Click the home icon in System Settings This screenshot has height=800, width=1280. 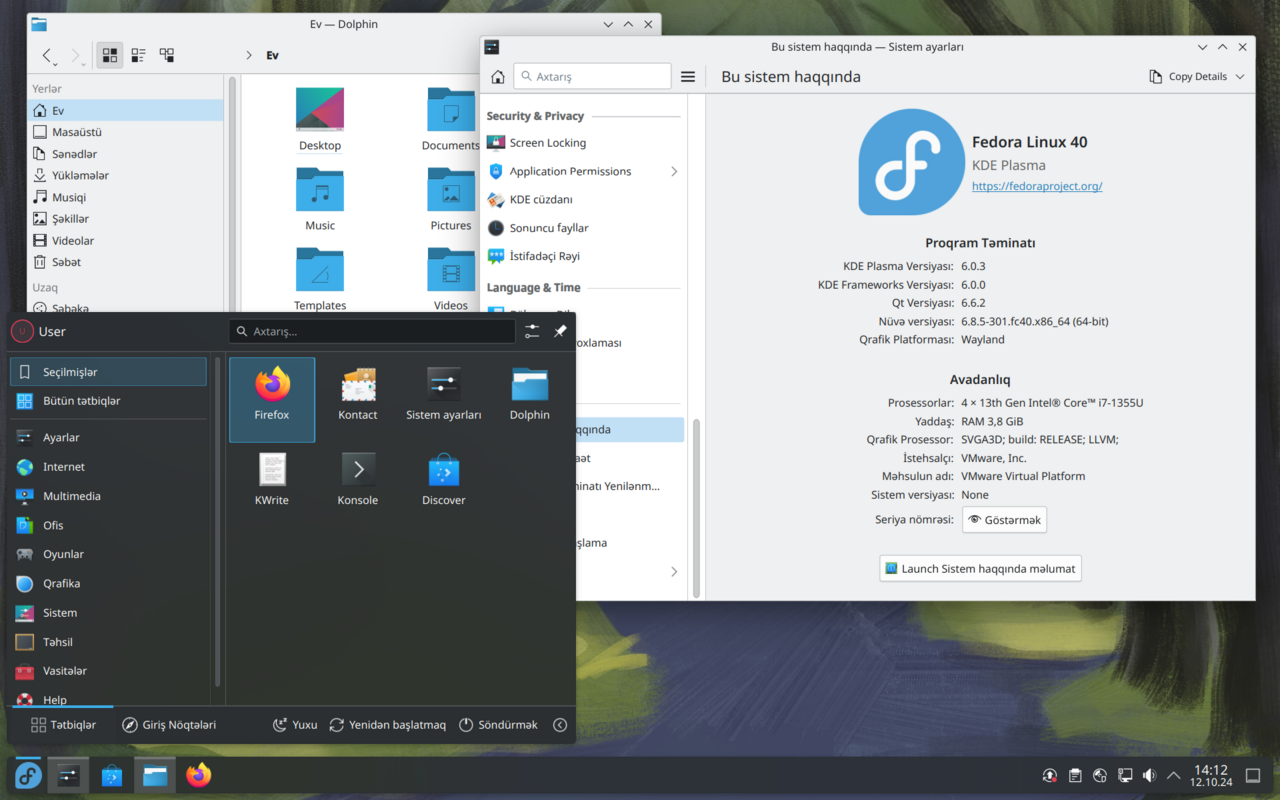pyautogui.click(x=498, y=76)
